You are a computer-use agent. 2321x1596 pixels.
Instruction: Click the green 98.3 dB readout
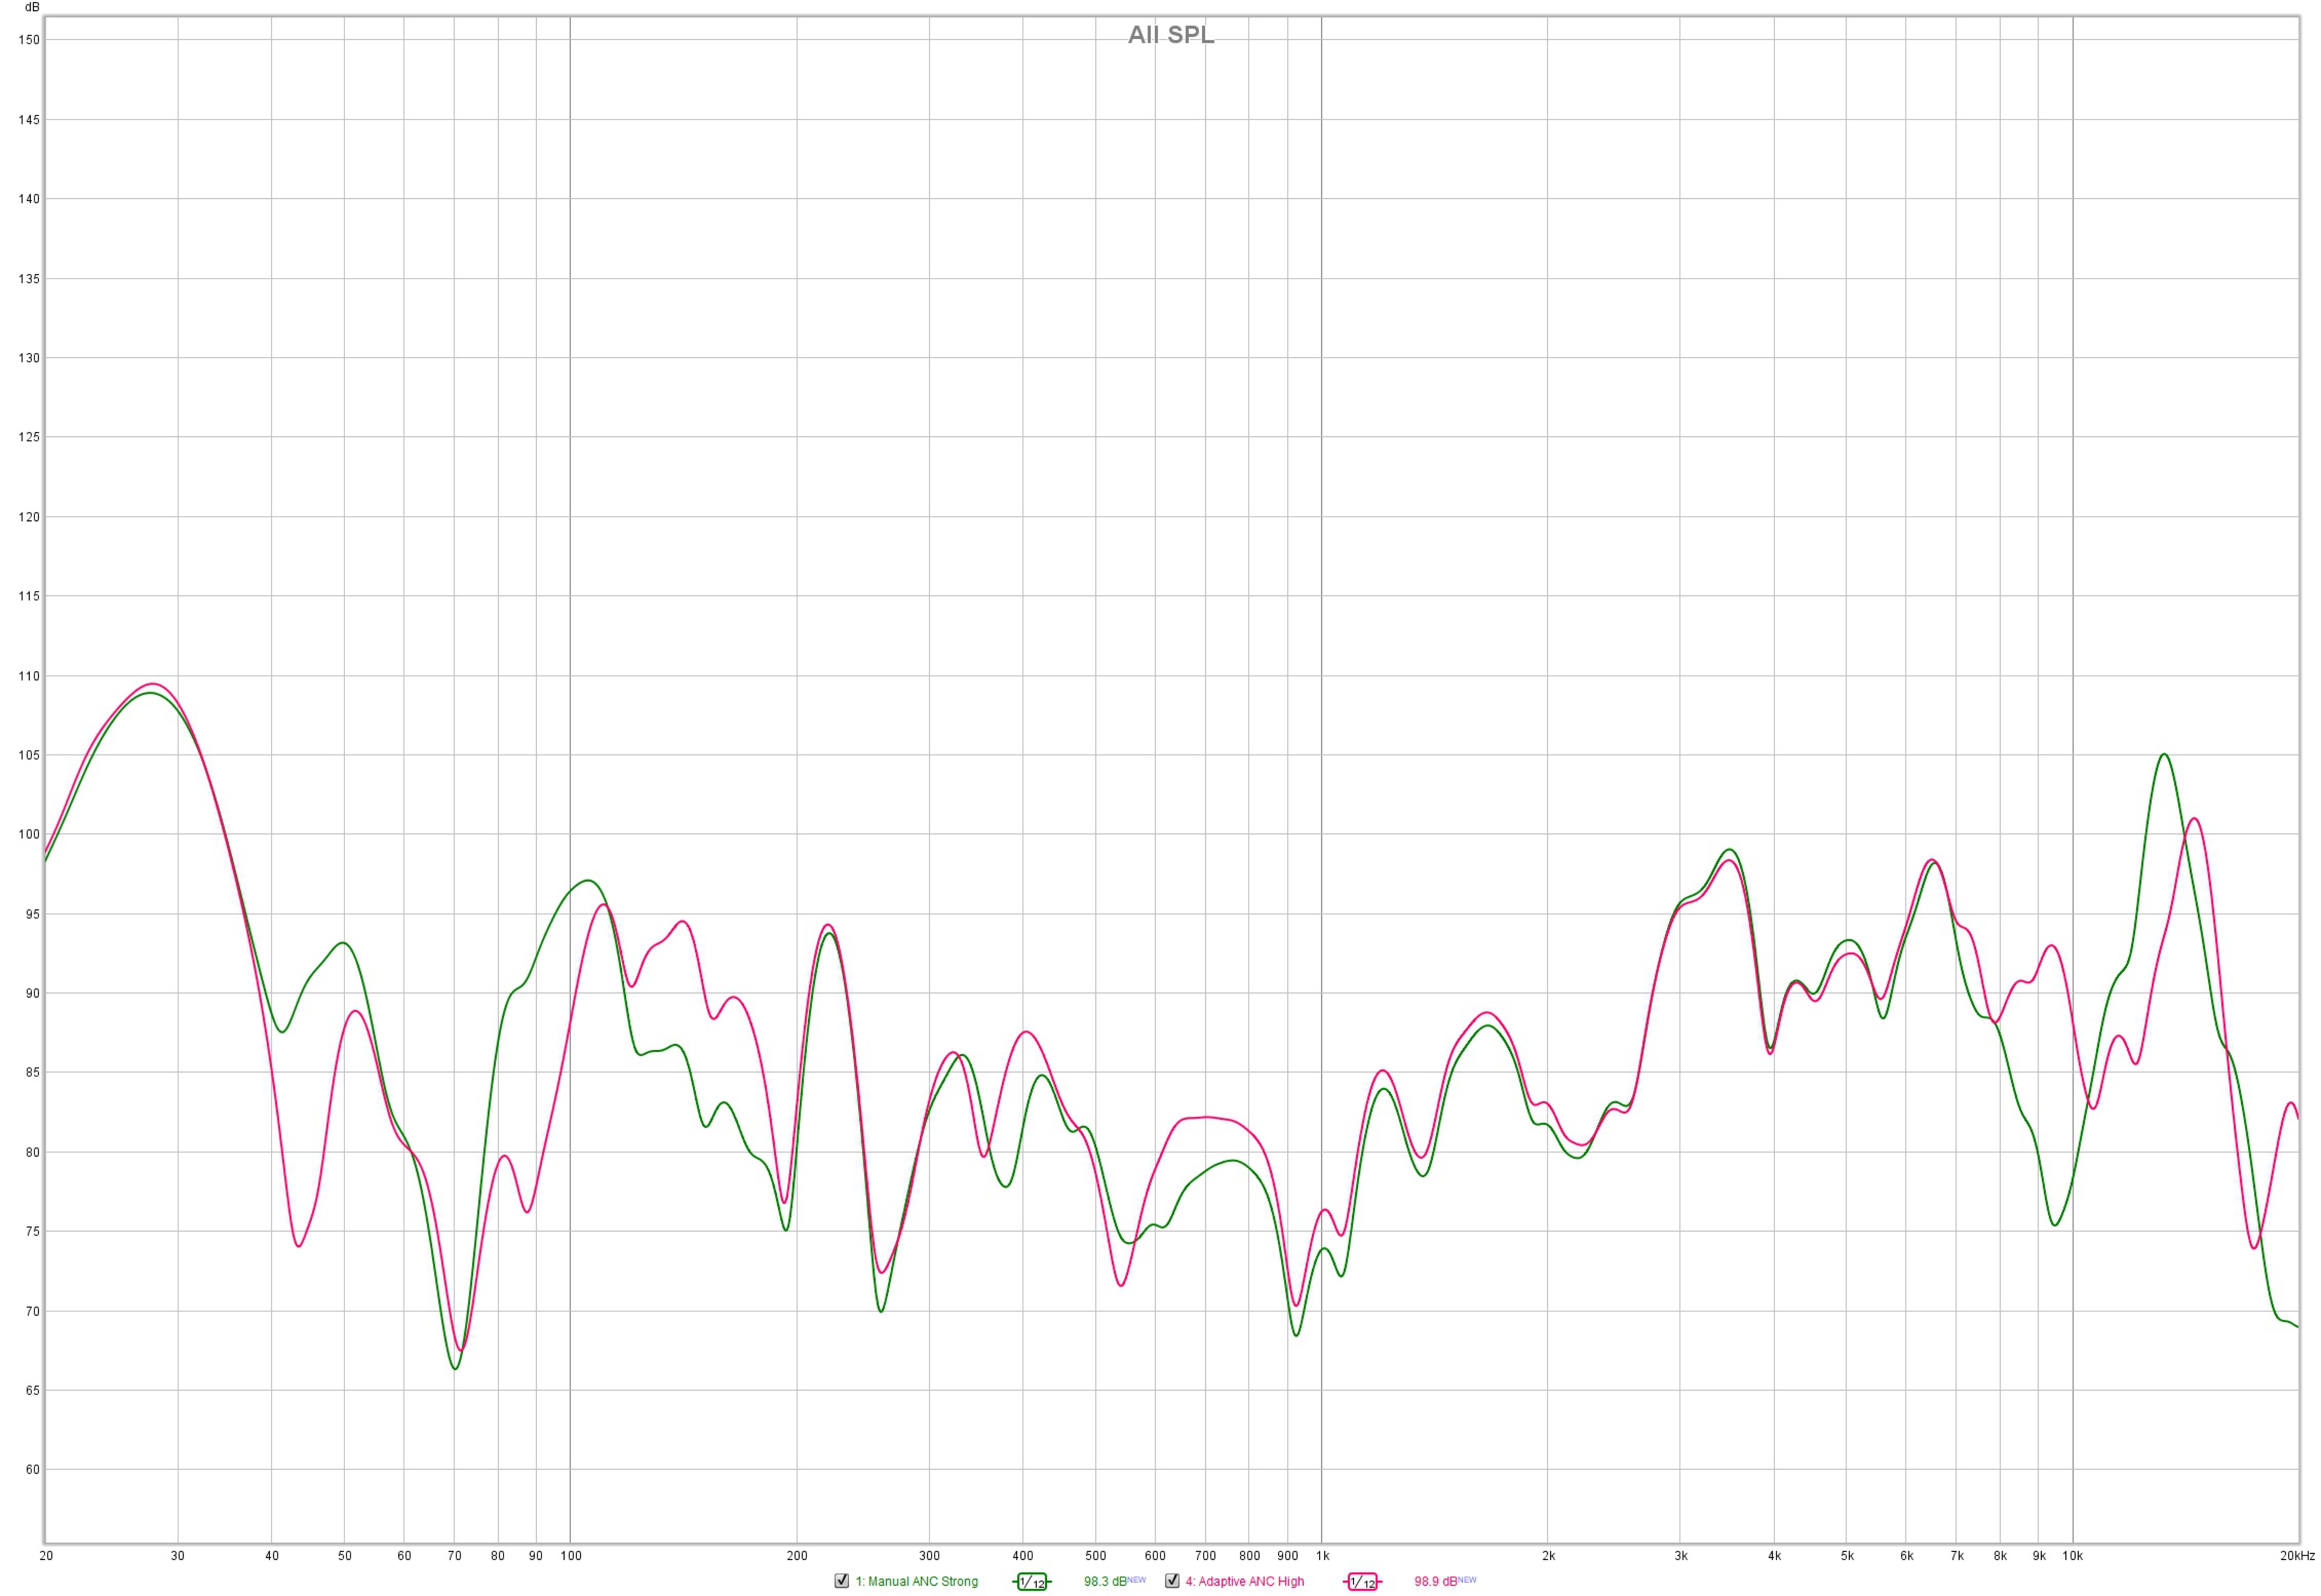(1105, 1582)
